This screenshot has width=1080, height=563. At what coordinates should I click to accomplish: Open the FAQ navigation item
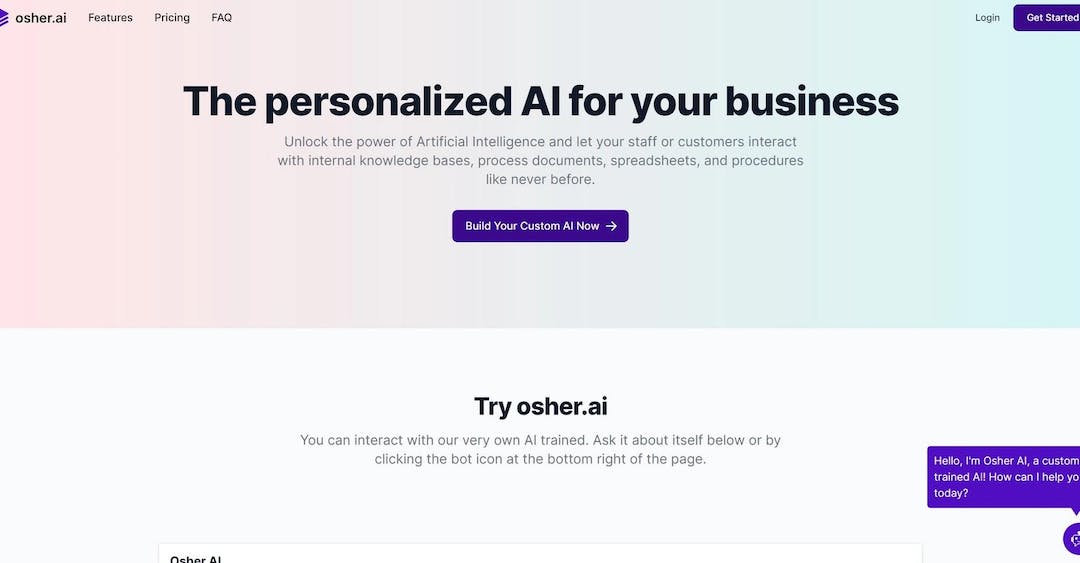(221, 17)
